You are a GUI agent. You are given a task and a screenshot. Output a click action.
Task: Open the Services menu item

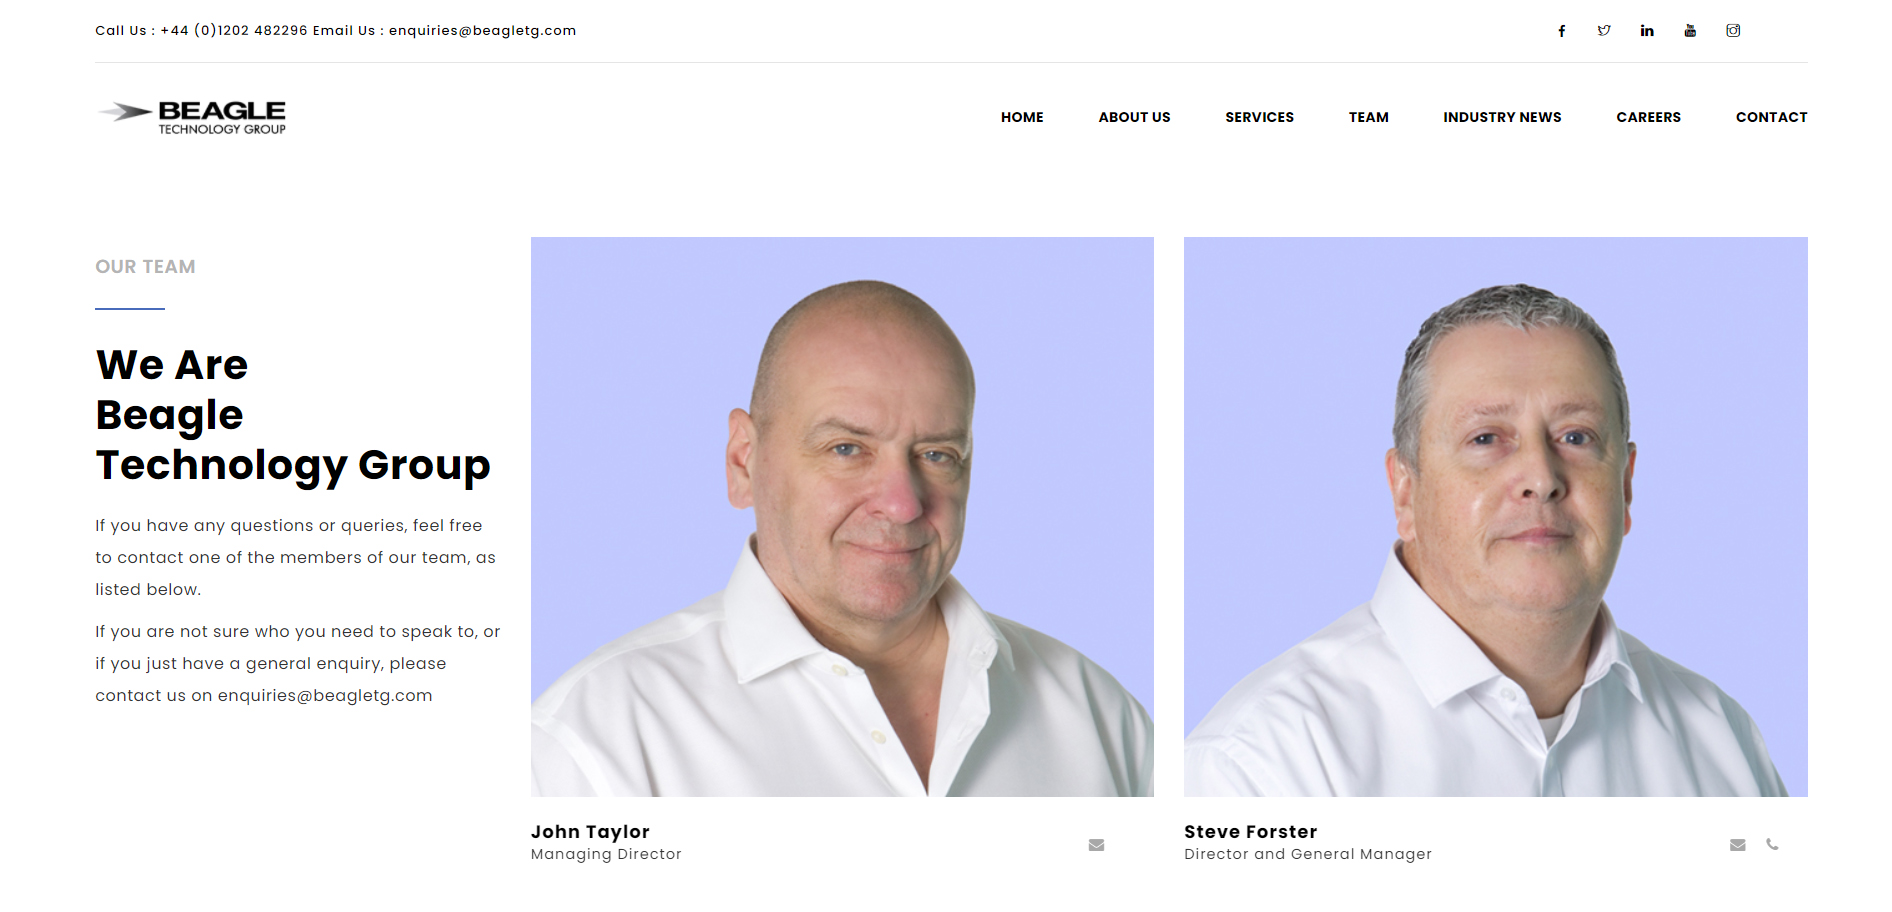coord(1259,117)
